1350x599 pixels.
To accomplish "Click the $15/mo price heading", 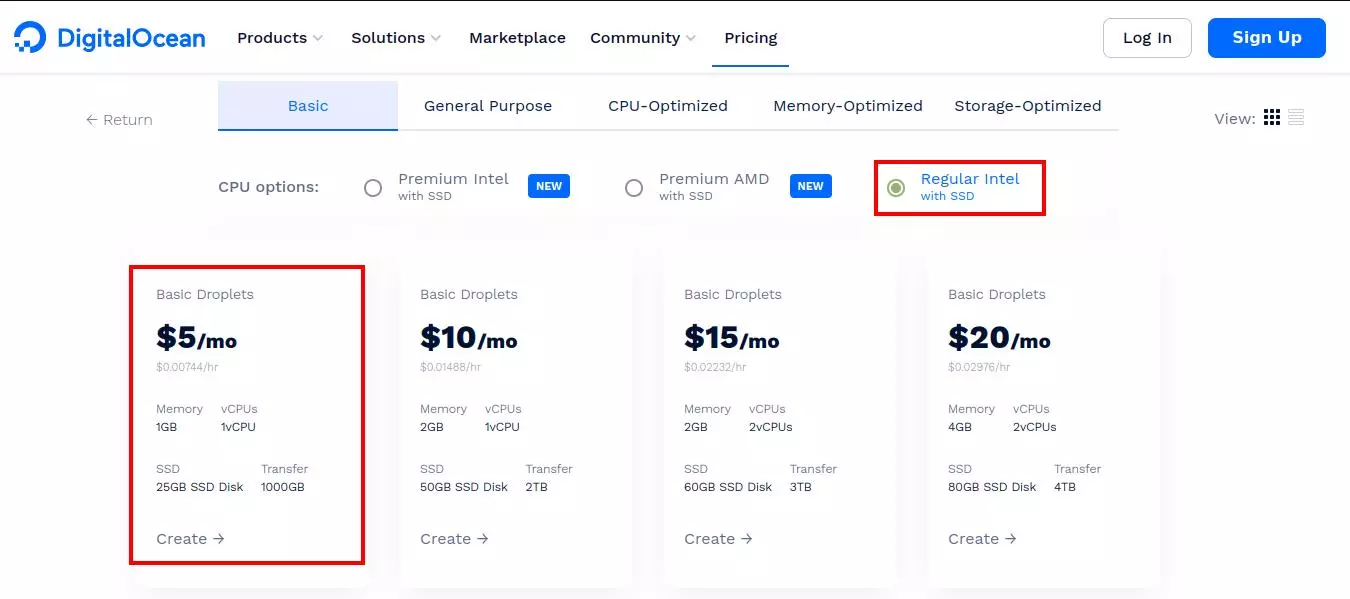I will [732, 338].
